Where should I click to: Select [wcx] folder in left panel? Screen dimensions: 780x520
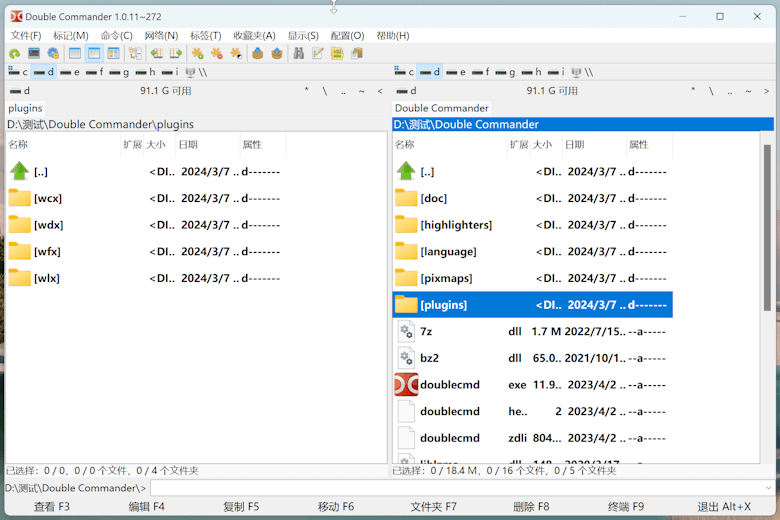[x=147, y=198]
